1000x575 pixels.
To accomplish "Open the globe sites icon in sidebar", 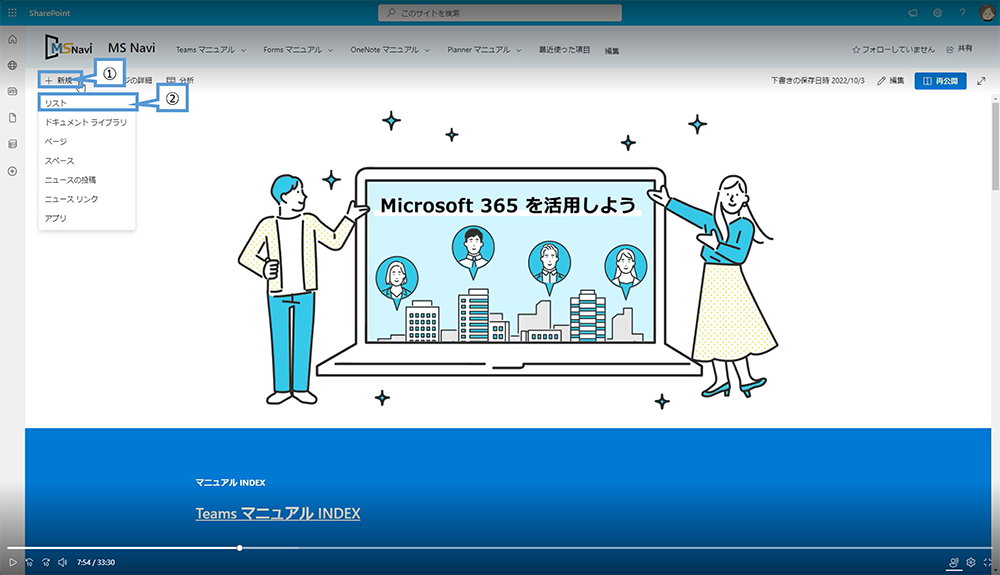I will [12, 65].
